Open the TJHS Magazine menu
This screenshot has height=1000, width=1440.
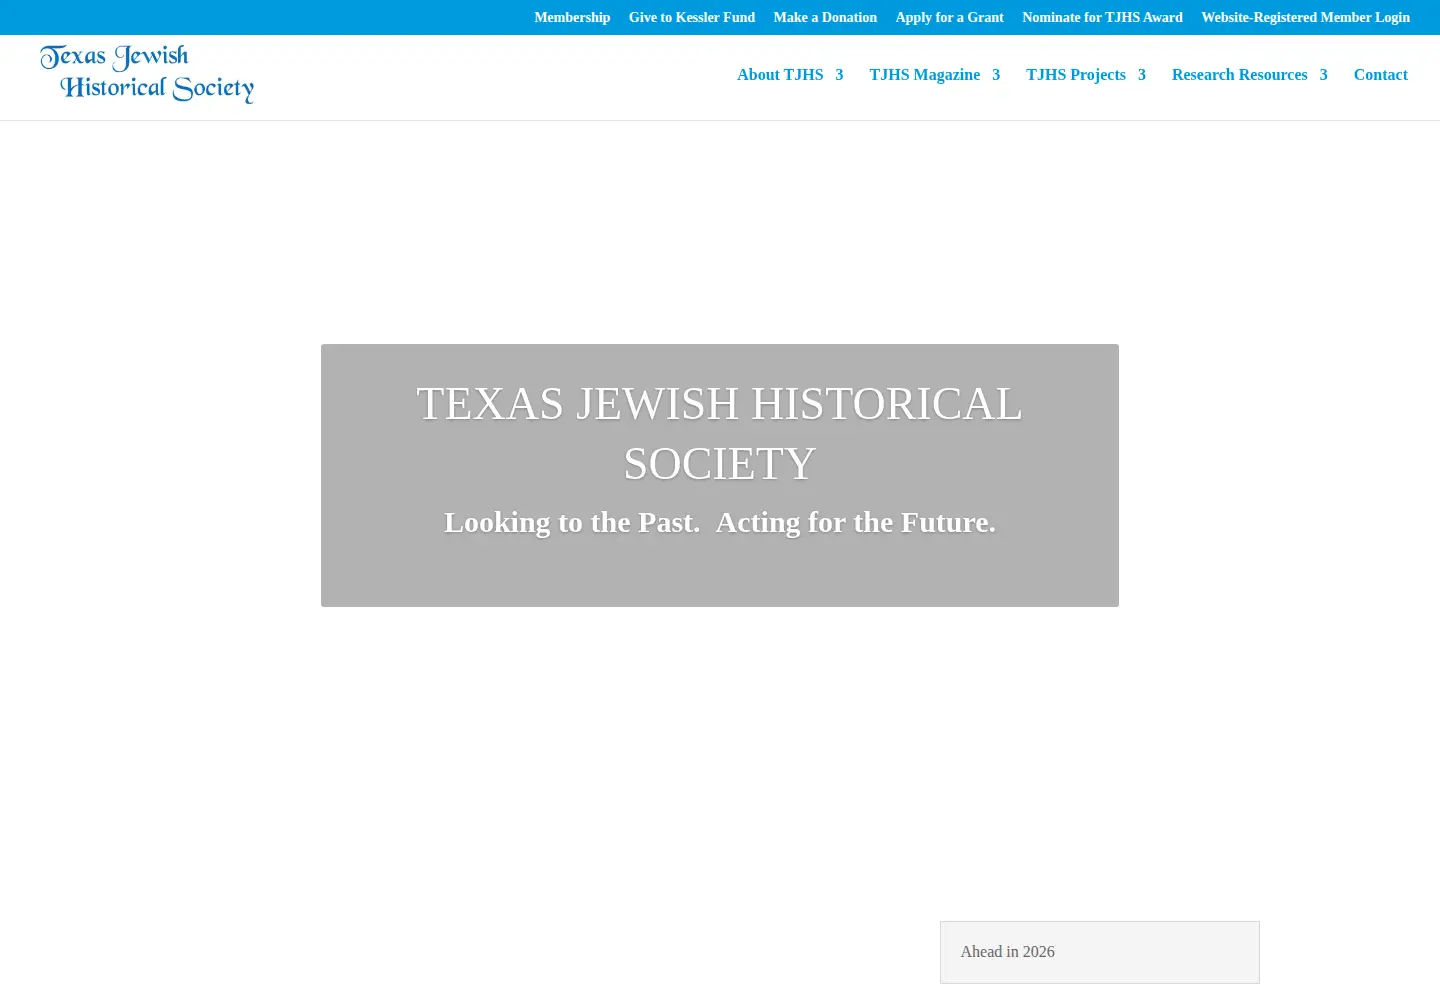pyautogui.click(x=925, y=75)
